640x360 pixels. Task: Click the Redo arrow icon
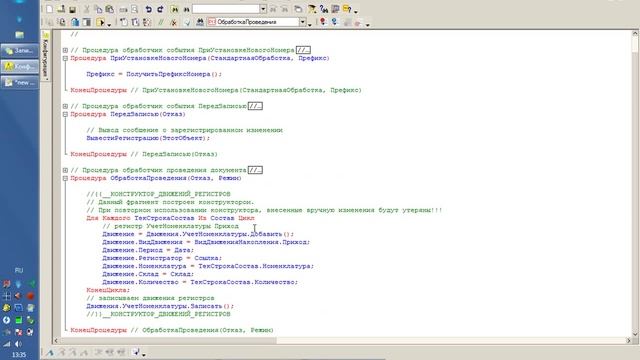[160, 9]
